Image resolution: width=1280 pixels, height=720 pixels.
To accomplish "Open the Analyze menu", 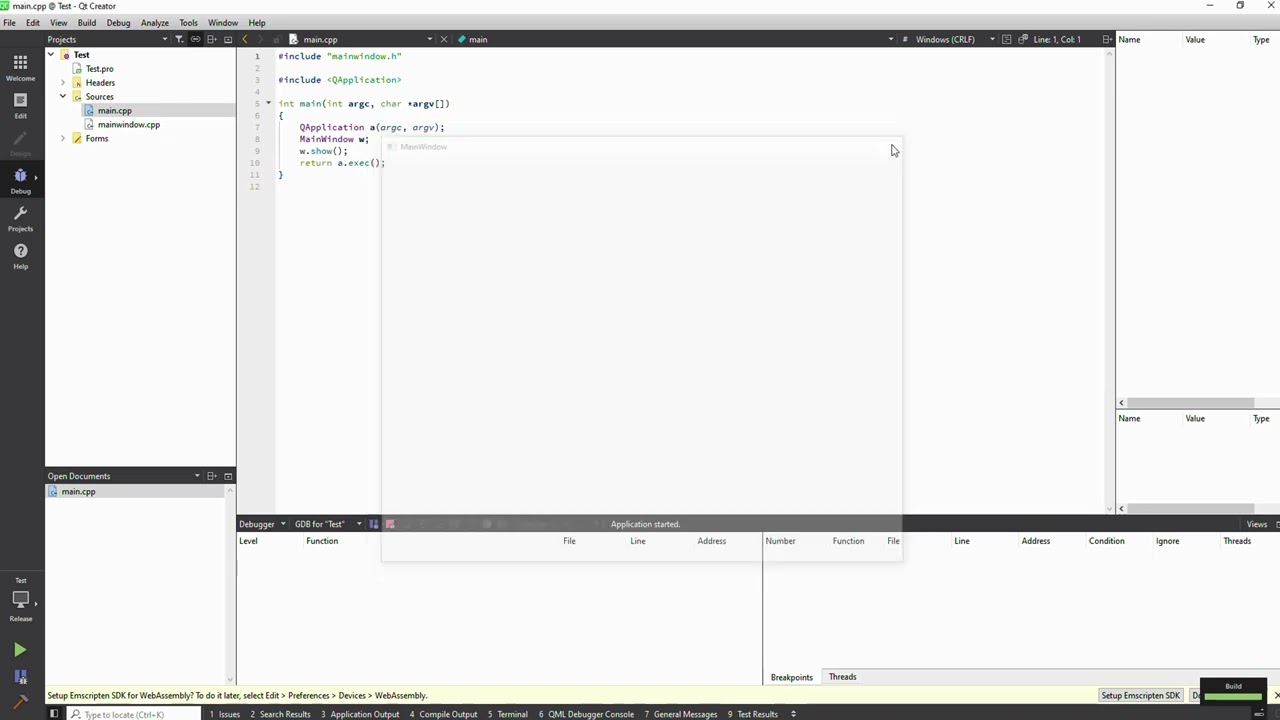I will click(155, 22).
